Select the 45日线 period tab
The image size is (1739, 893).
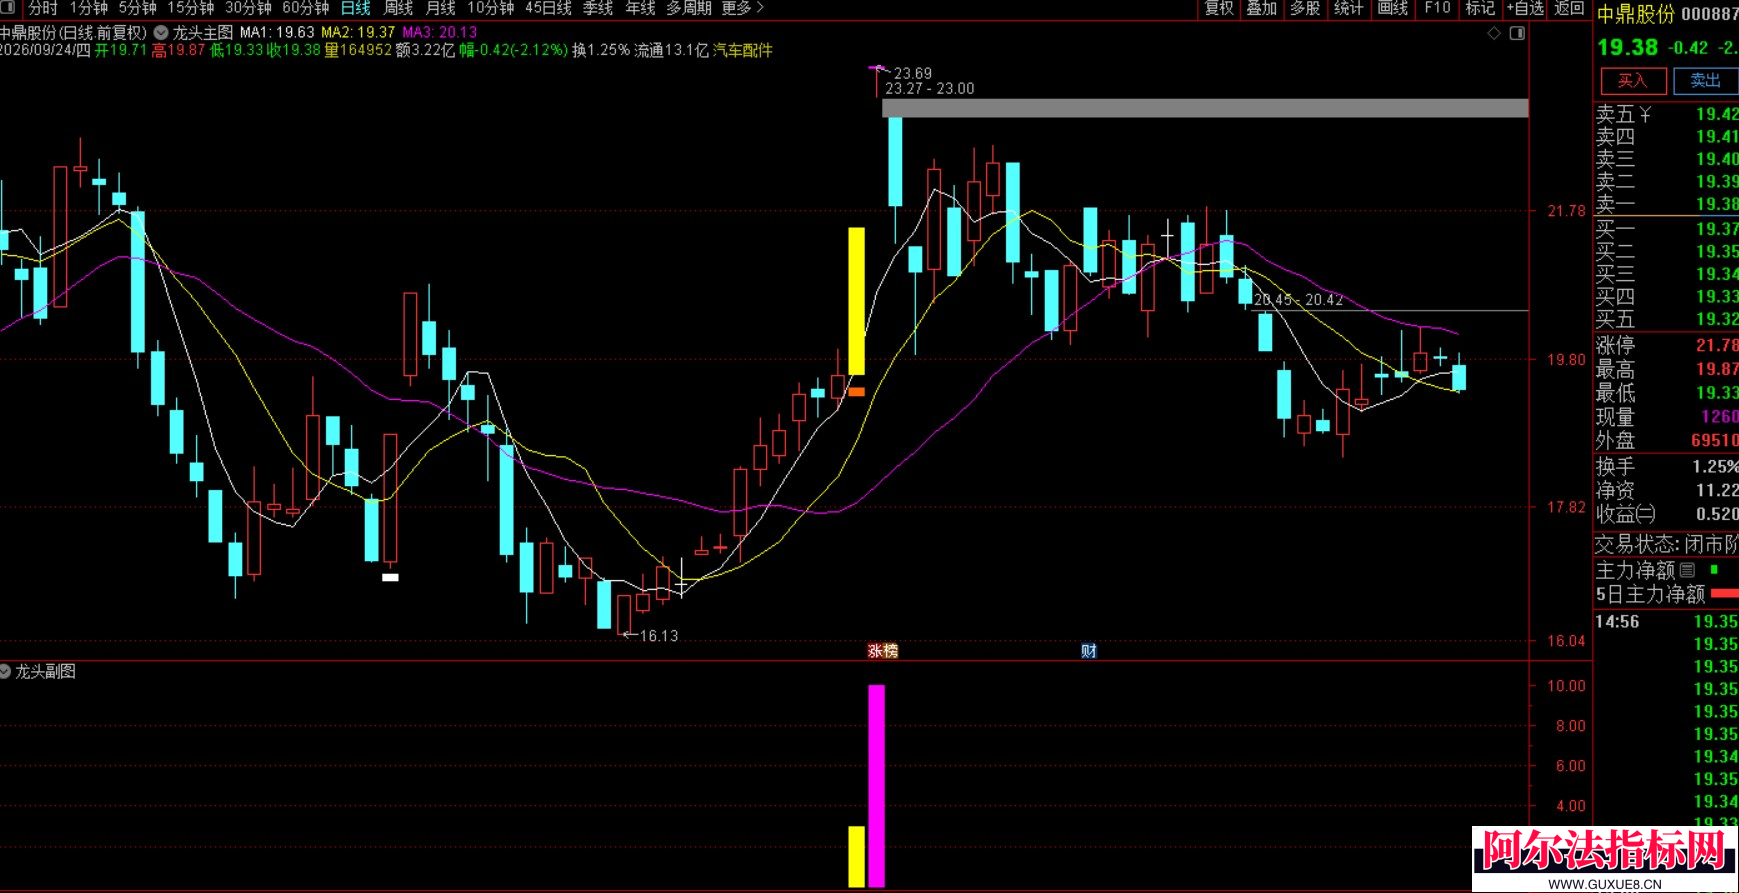click(548, 8)
